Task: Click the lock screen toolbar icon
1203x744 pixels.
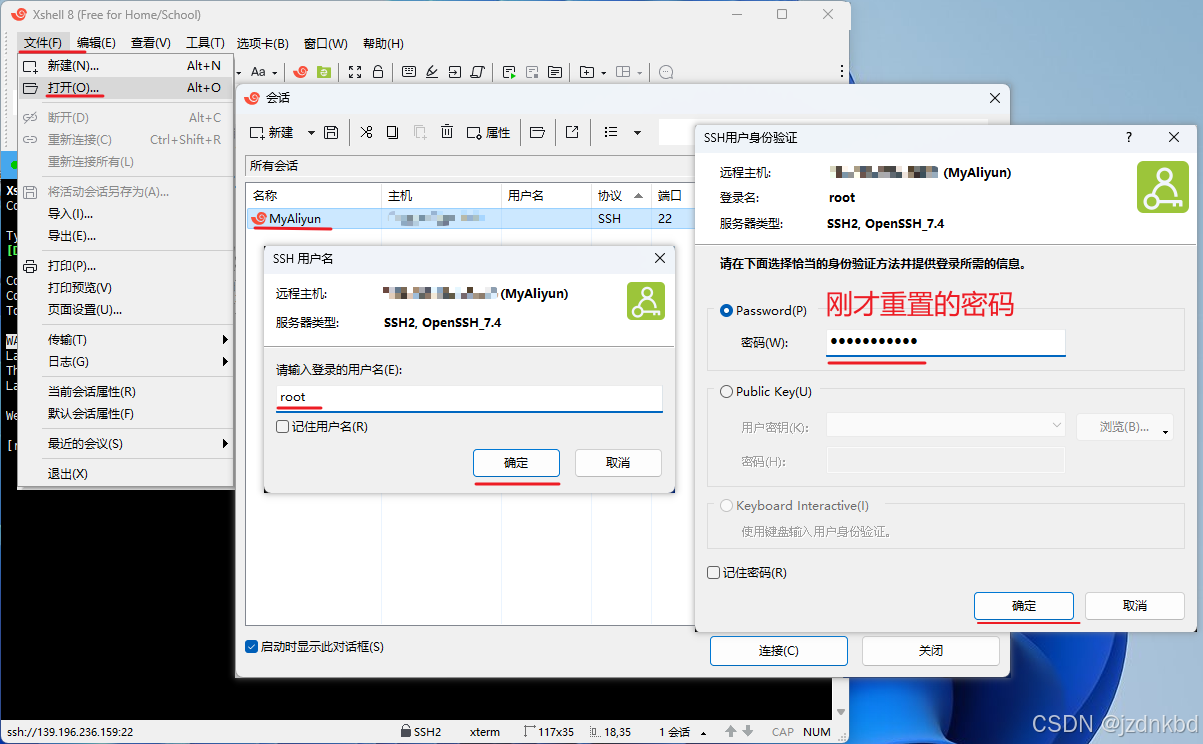Action: pyautogui.click(x=378, y=72)
